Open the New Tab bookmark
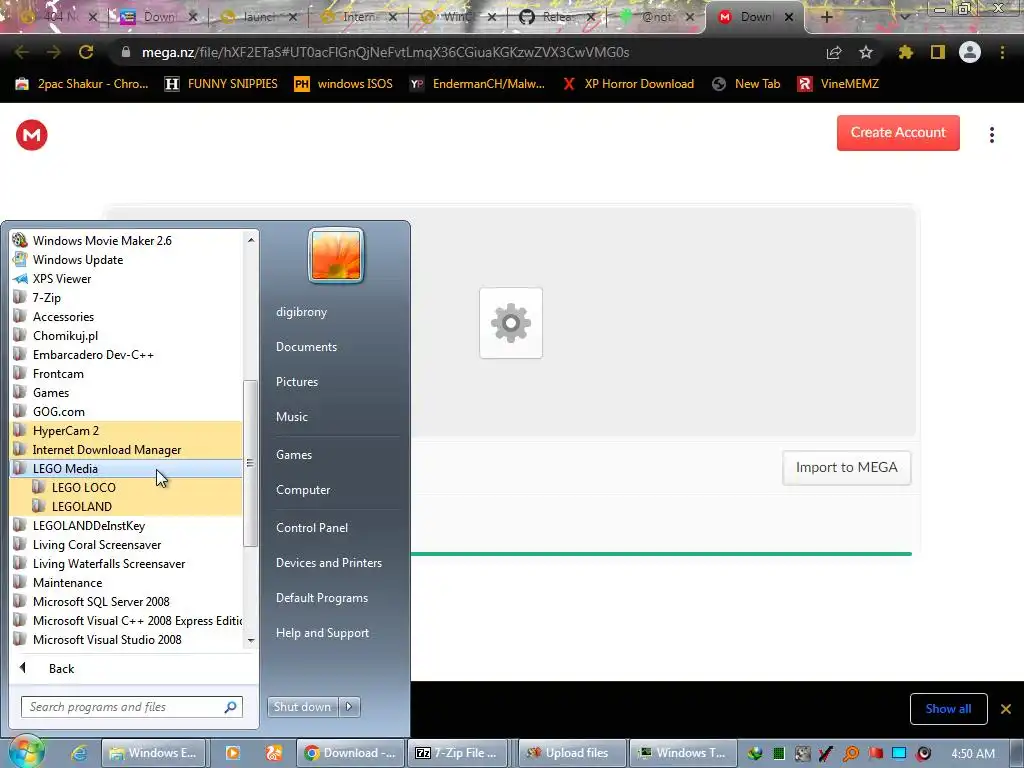Screen dimensions: 1024x768 [x=746, y=84]
